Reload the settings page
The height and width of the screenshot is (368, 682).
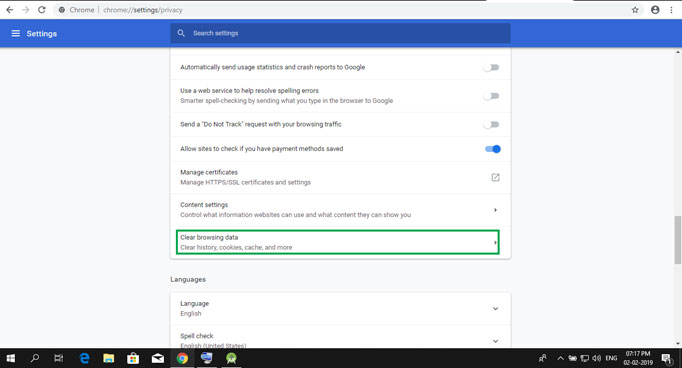42,10
